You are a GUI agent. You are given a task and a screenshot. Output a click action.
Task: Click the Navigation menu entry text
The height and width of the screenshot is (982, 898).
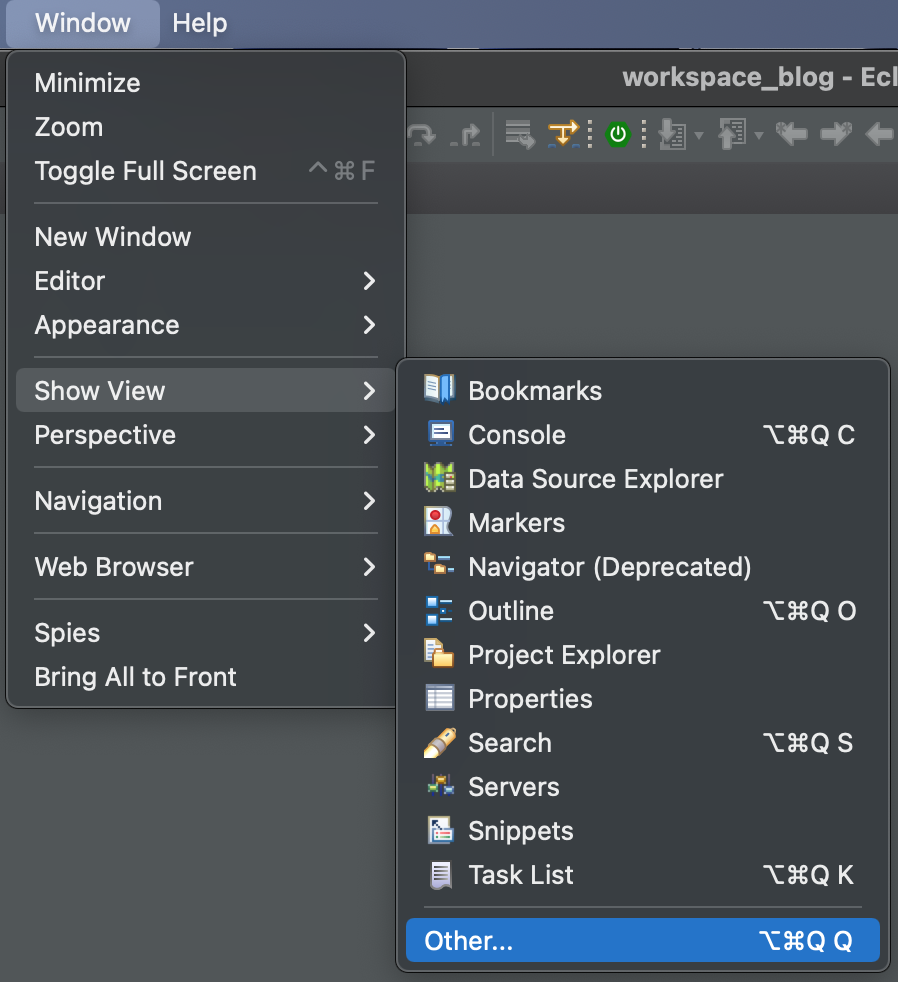98,501
